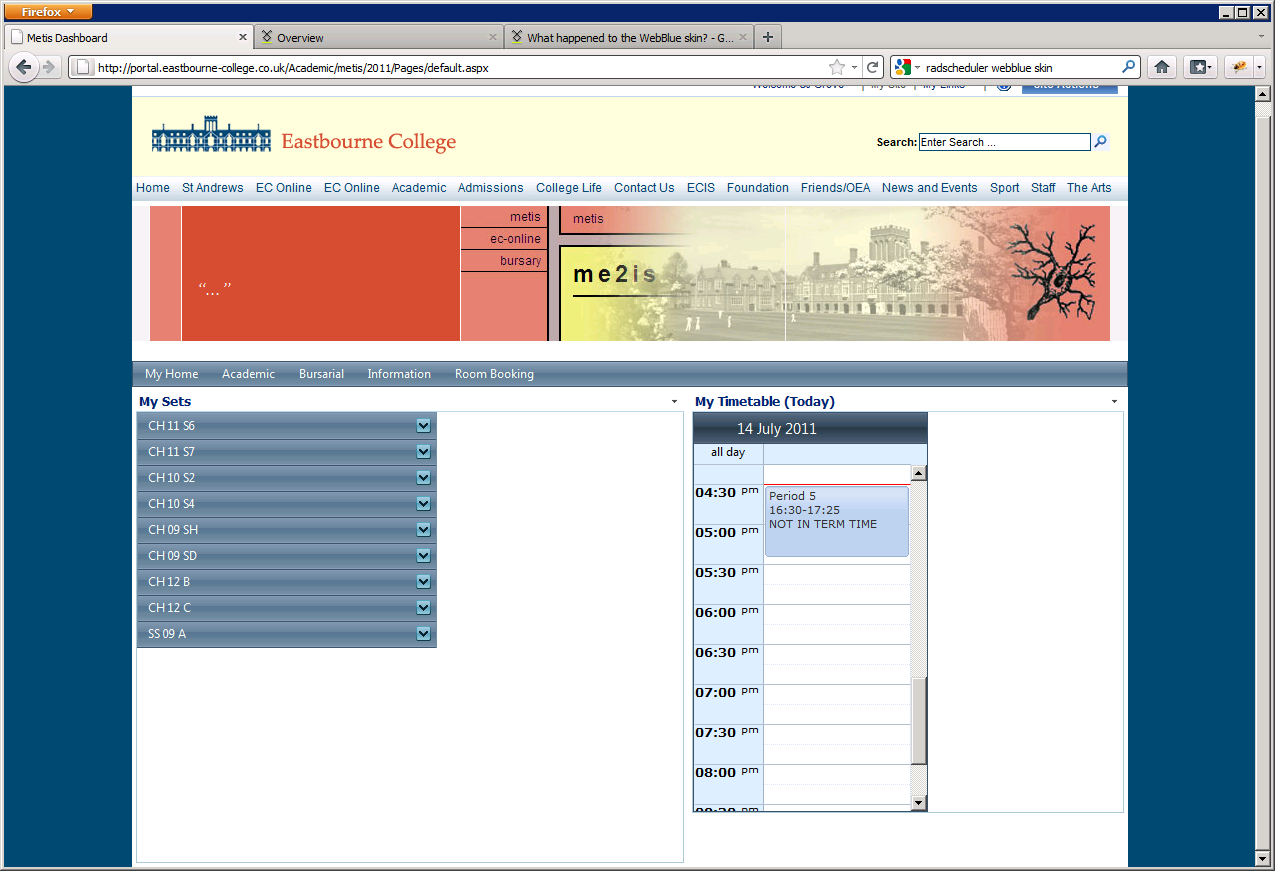1275x871 pixels.
Task: Click the bookmark star in address bar
Action: [836, 68]
